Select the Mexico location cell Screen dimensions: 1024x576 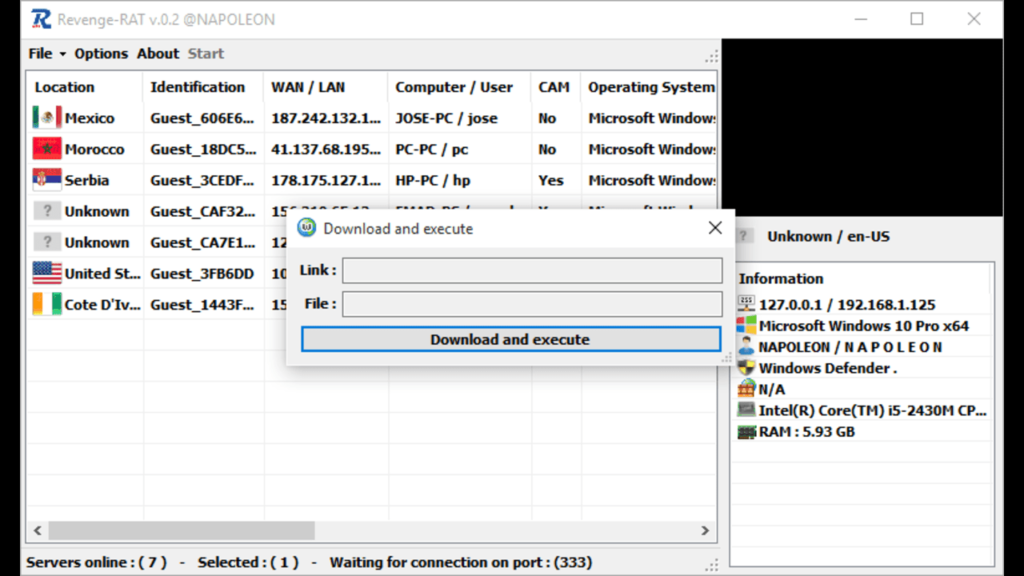click(x=89, y=118)
